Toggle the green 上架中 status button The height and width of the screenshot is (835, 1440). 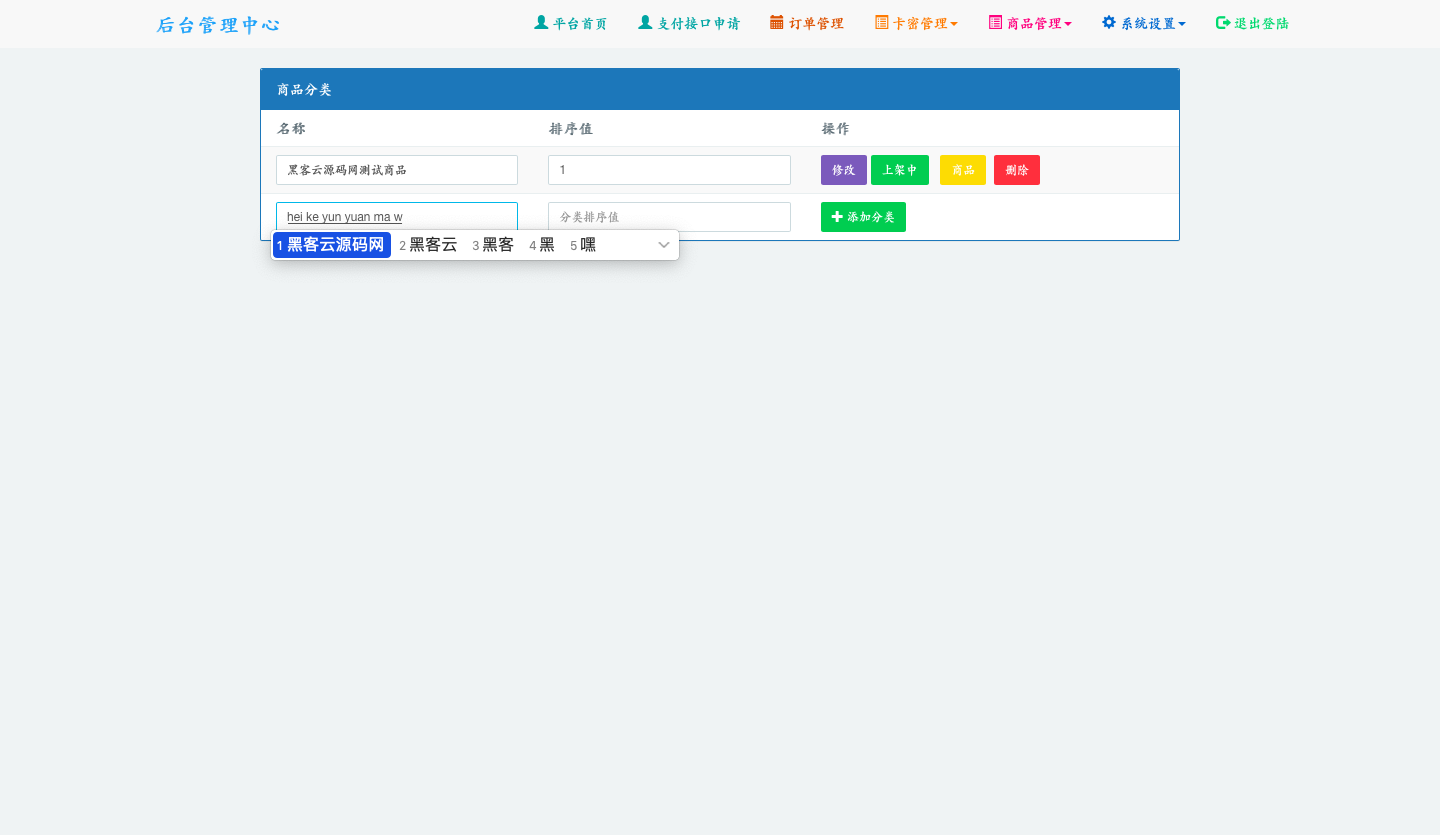[x=899, y=170]
